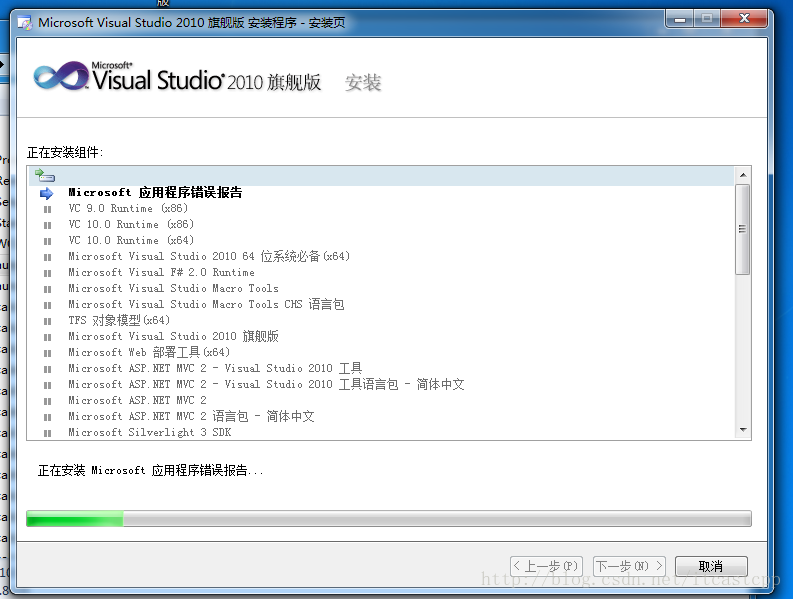Select Microsoft Silverlight 3 SDK entry
This screenshot has height=599, width=793.
coord(150,433)
